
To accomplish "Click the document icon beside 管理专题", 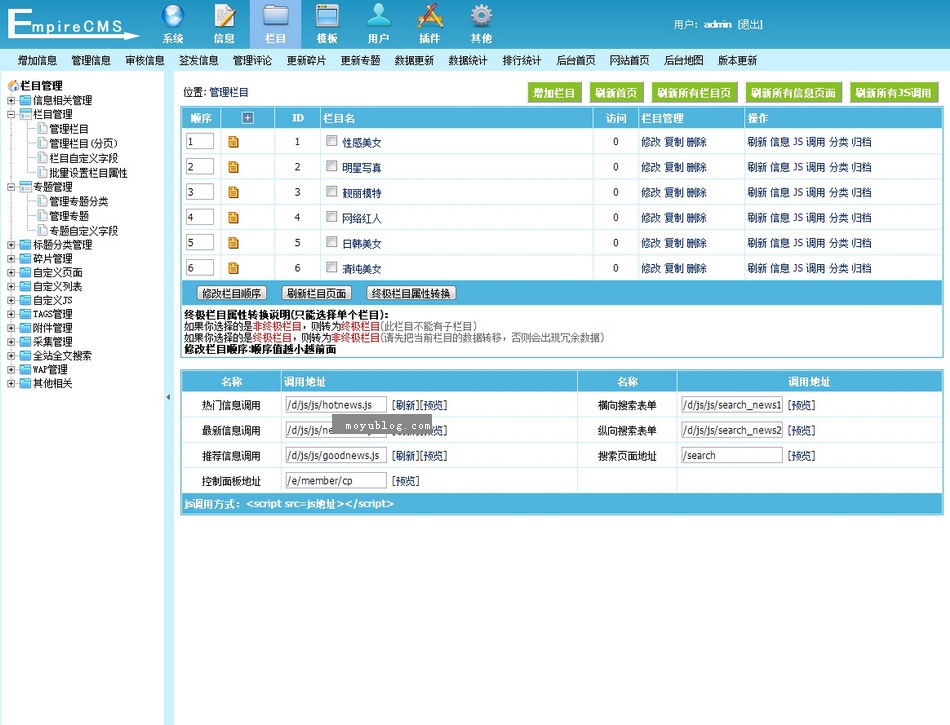I will tap(42, 216).
